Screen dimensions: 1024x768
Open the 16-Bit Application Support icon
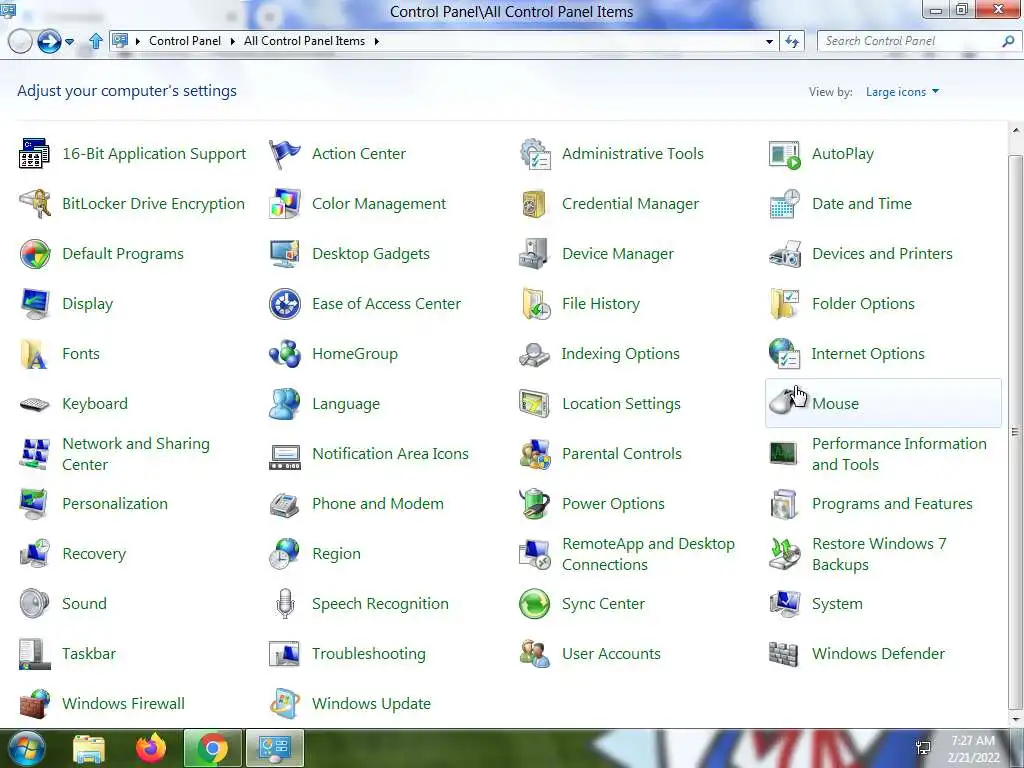pyautogui.click(x=34, y=153)
